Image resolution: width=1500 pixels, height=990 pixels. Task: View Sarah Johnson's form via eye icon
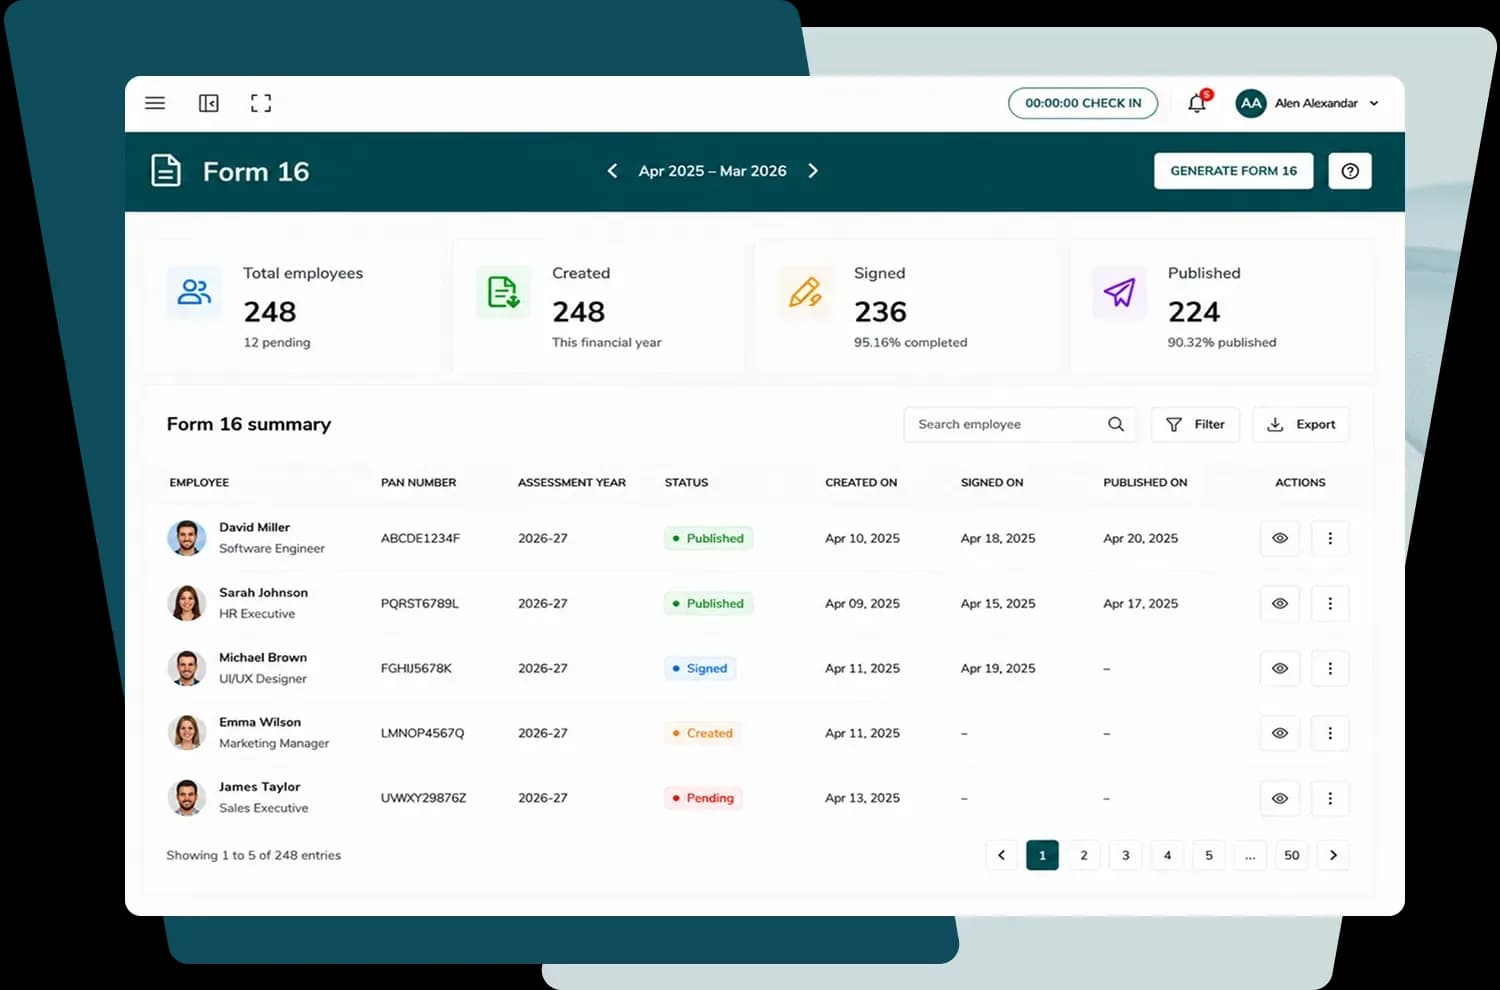(1280, 603)
